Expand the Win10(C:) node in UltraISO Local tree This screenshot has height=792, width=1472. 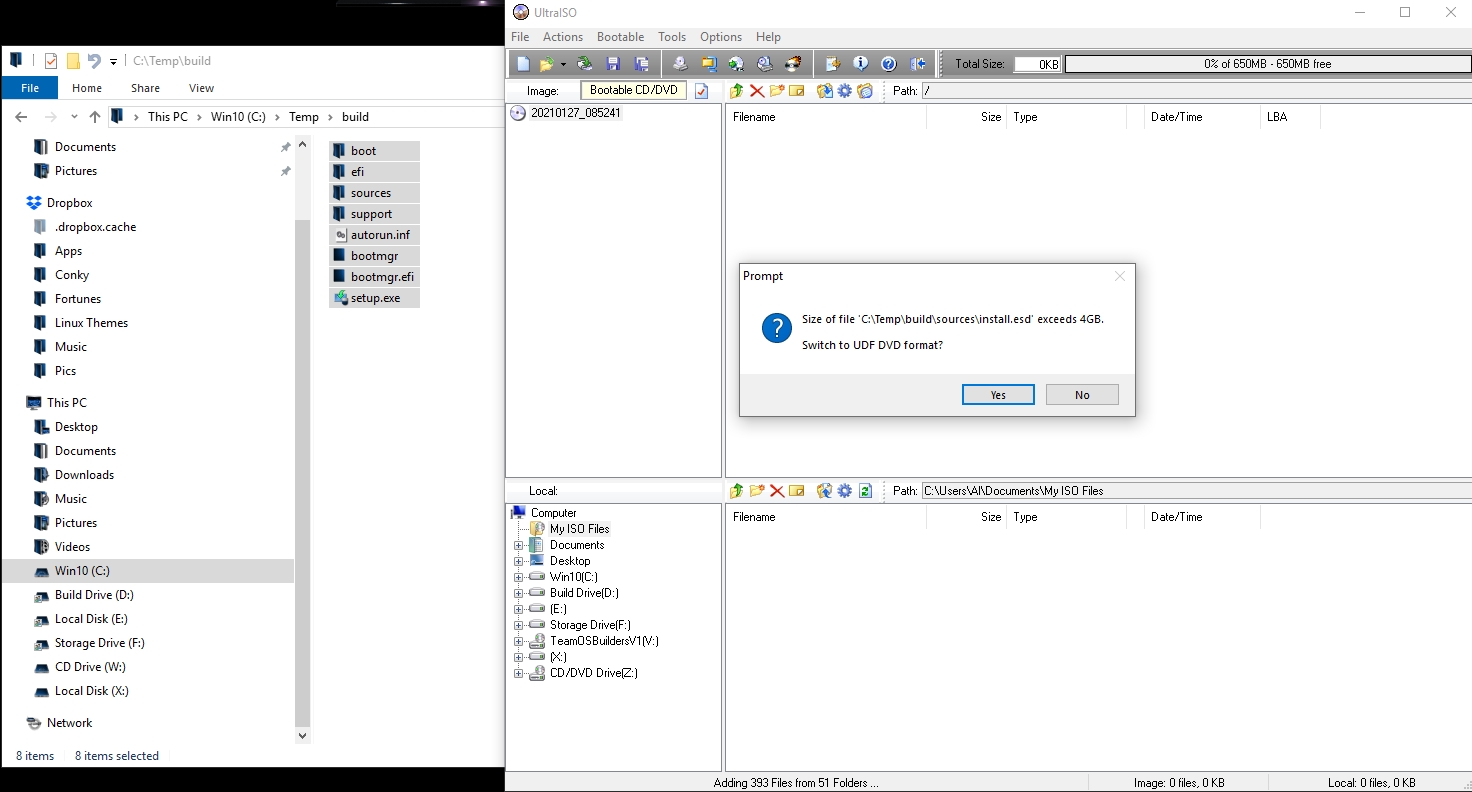click(519, 577)
